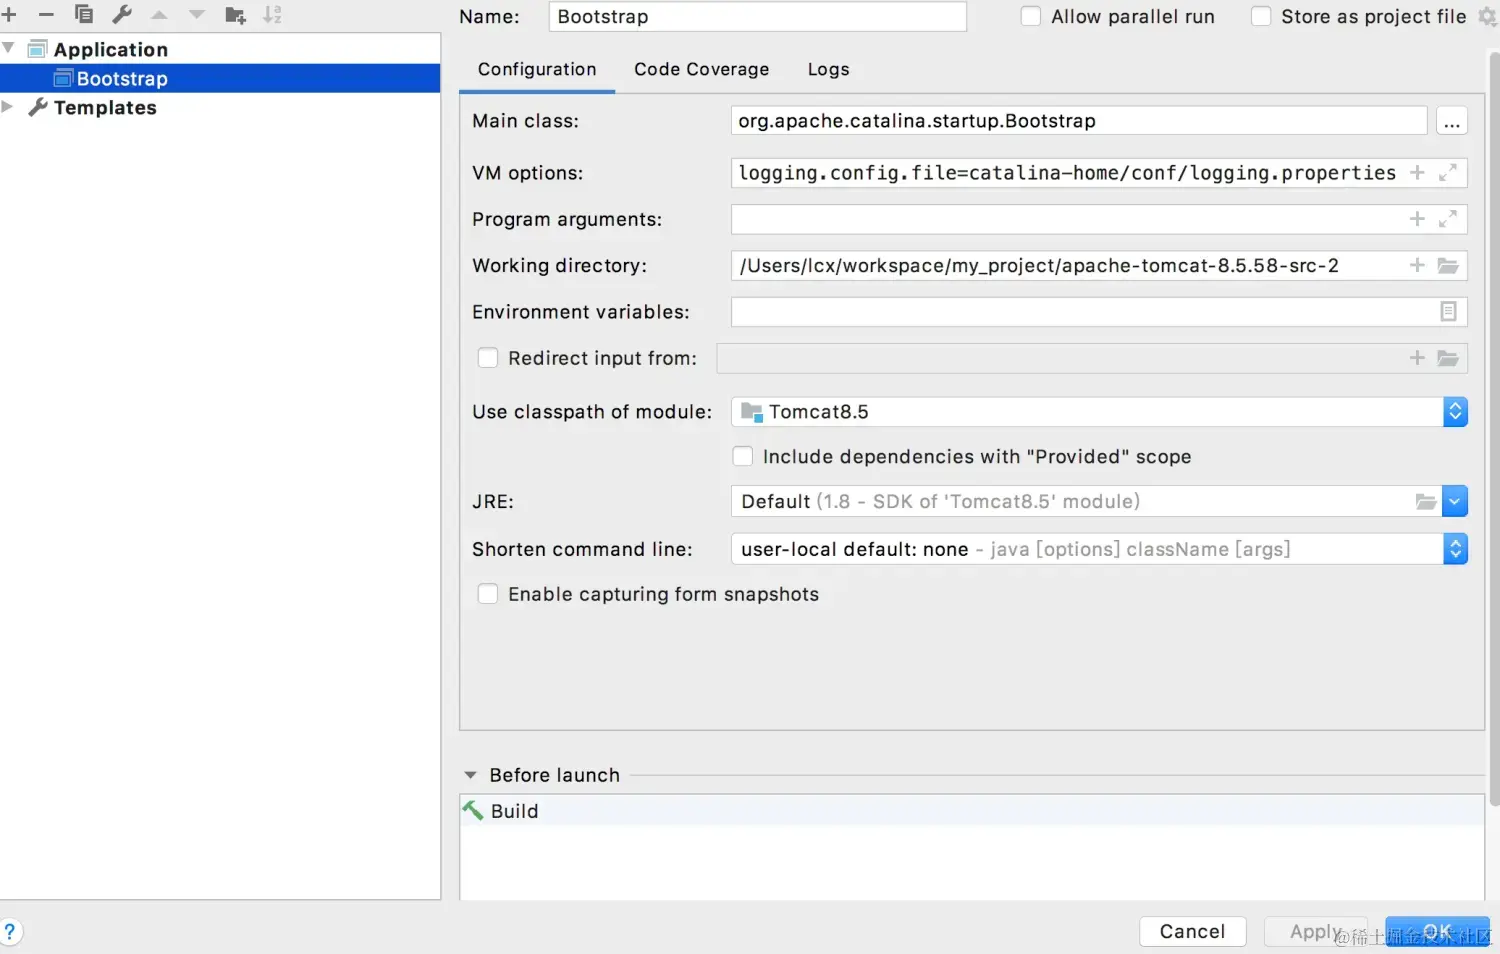The width and height of the screenshot is (1500, 954).
Task: Edit environment variables list icon
Action: click(x=1448, y=312)
